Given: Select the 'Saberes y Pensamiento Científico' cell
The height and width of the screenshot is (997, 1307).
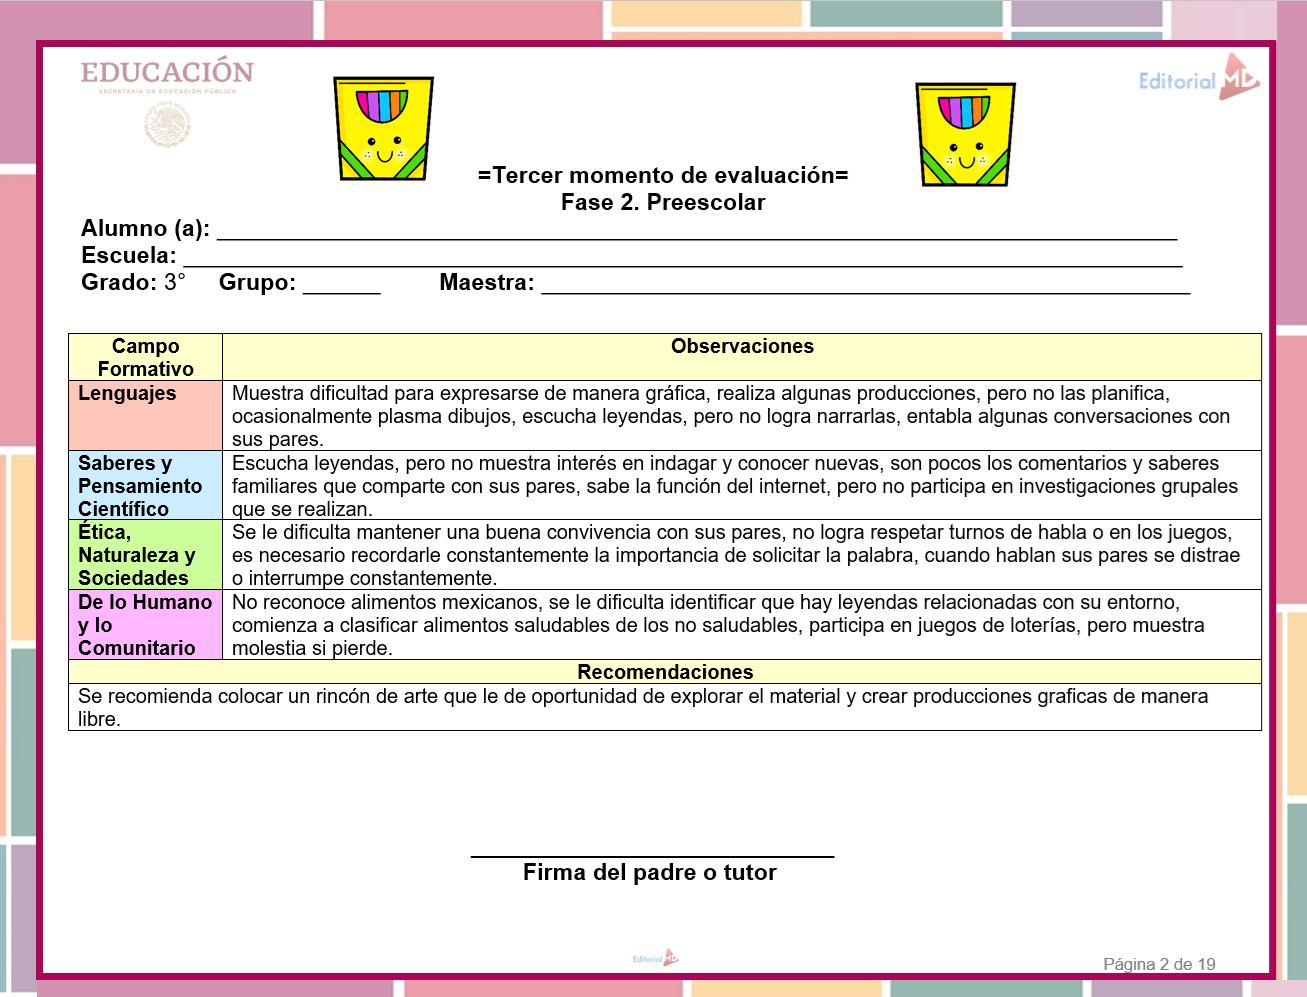Looking at the screenshot, I should (146, 485).
